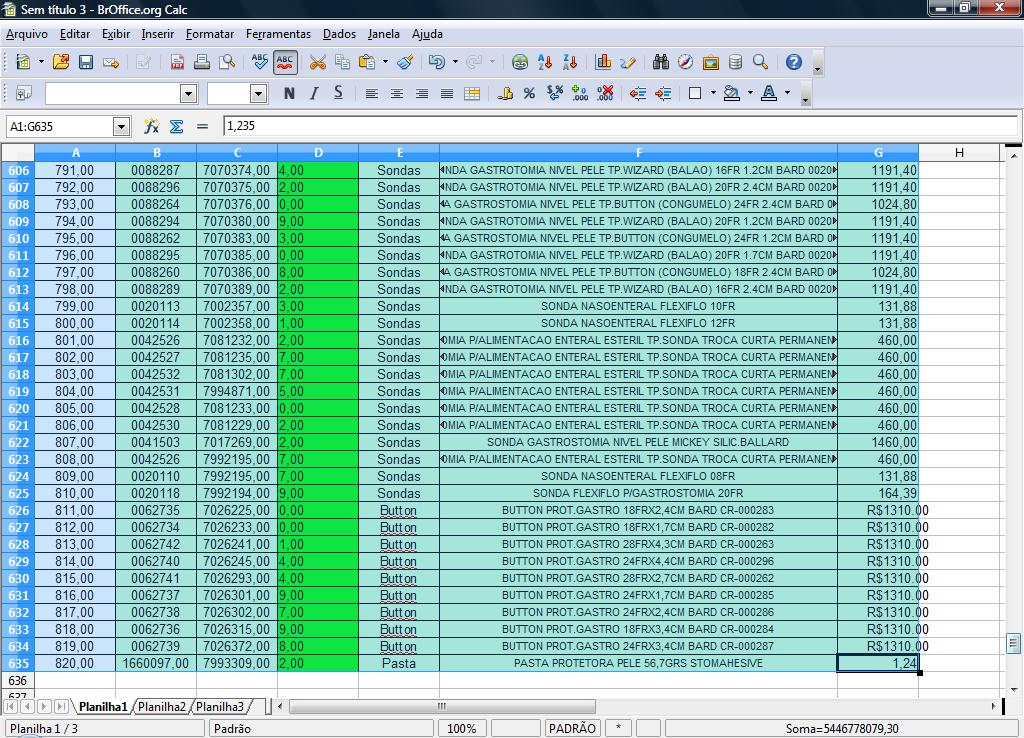Expand the New document dropdown arrow

click(41, 62)
